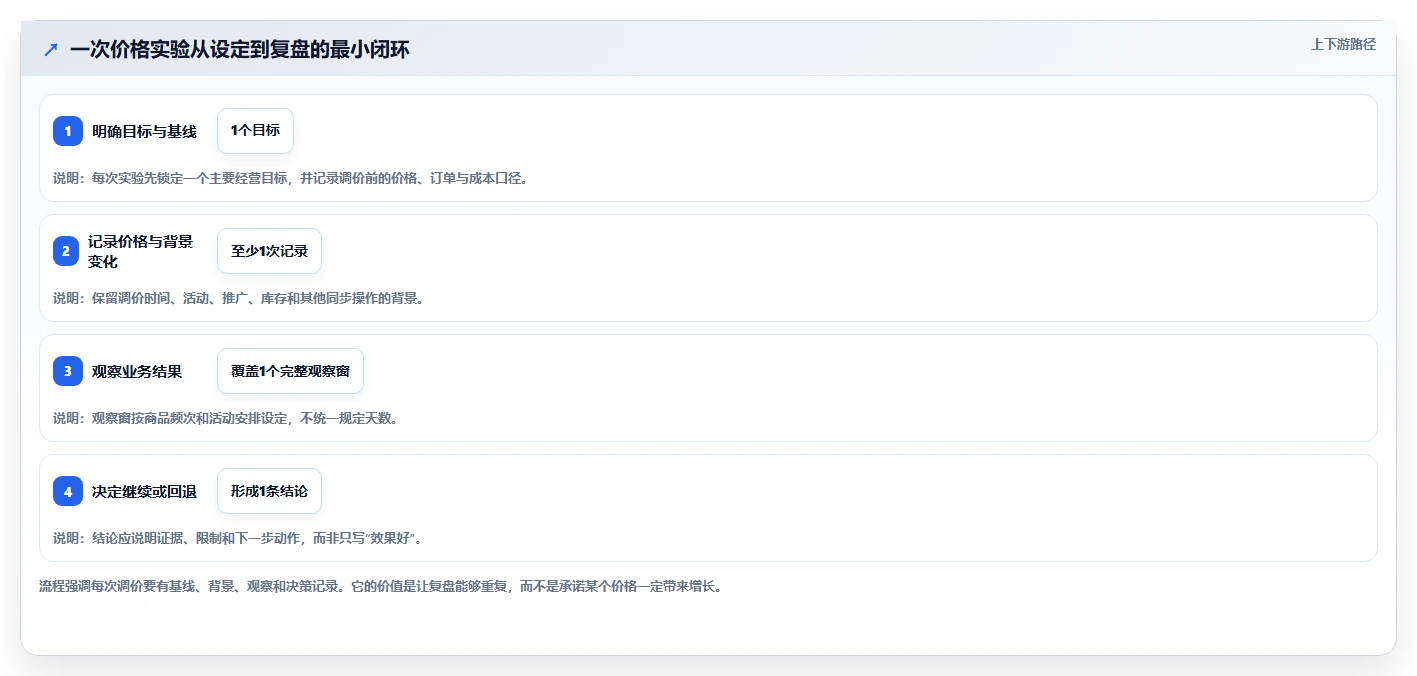Image resolution: width=1417 pixels, height=676 pixels.
Task: Click the step title 决定继续或回退
Action: point(144,491)
